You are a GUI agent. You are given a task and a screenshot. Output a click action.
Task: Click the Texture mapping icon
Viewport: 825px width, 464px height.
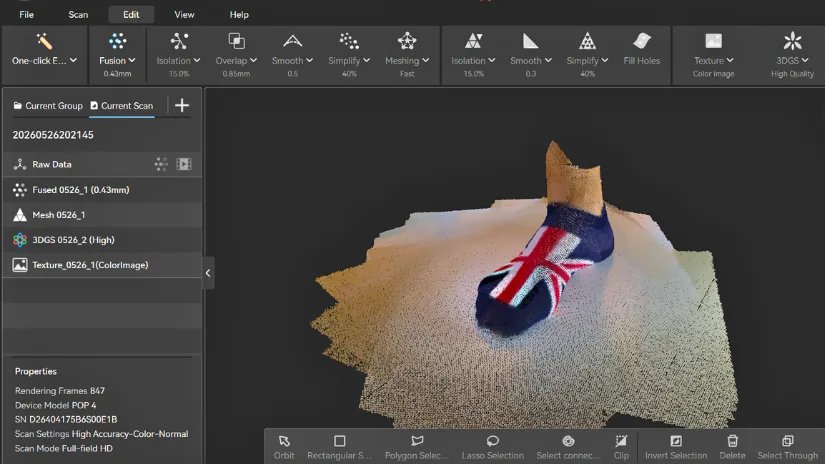coord(713,41)
